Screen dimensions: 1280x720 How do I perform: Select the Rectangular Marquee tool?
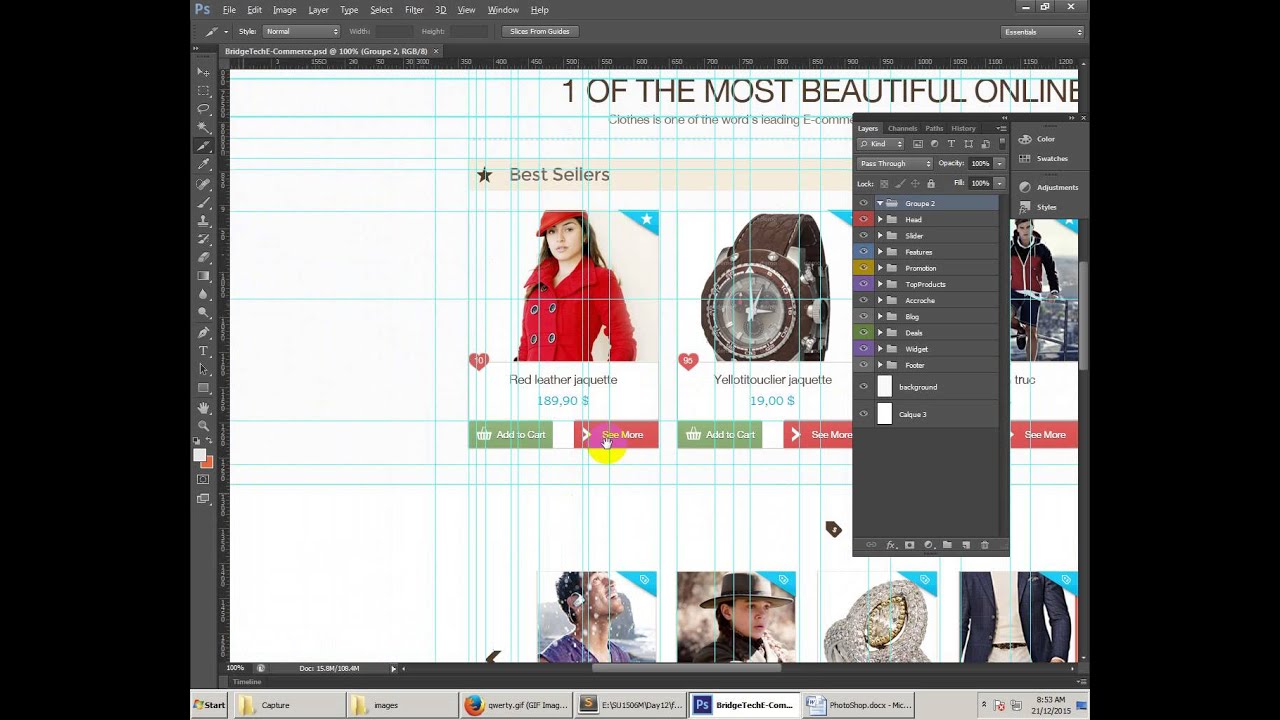[203, 90]
